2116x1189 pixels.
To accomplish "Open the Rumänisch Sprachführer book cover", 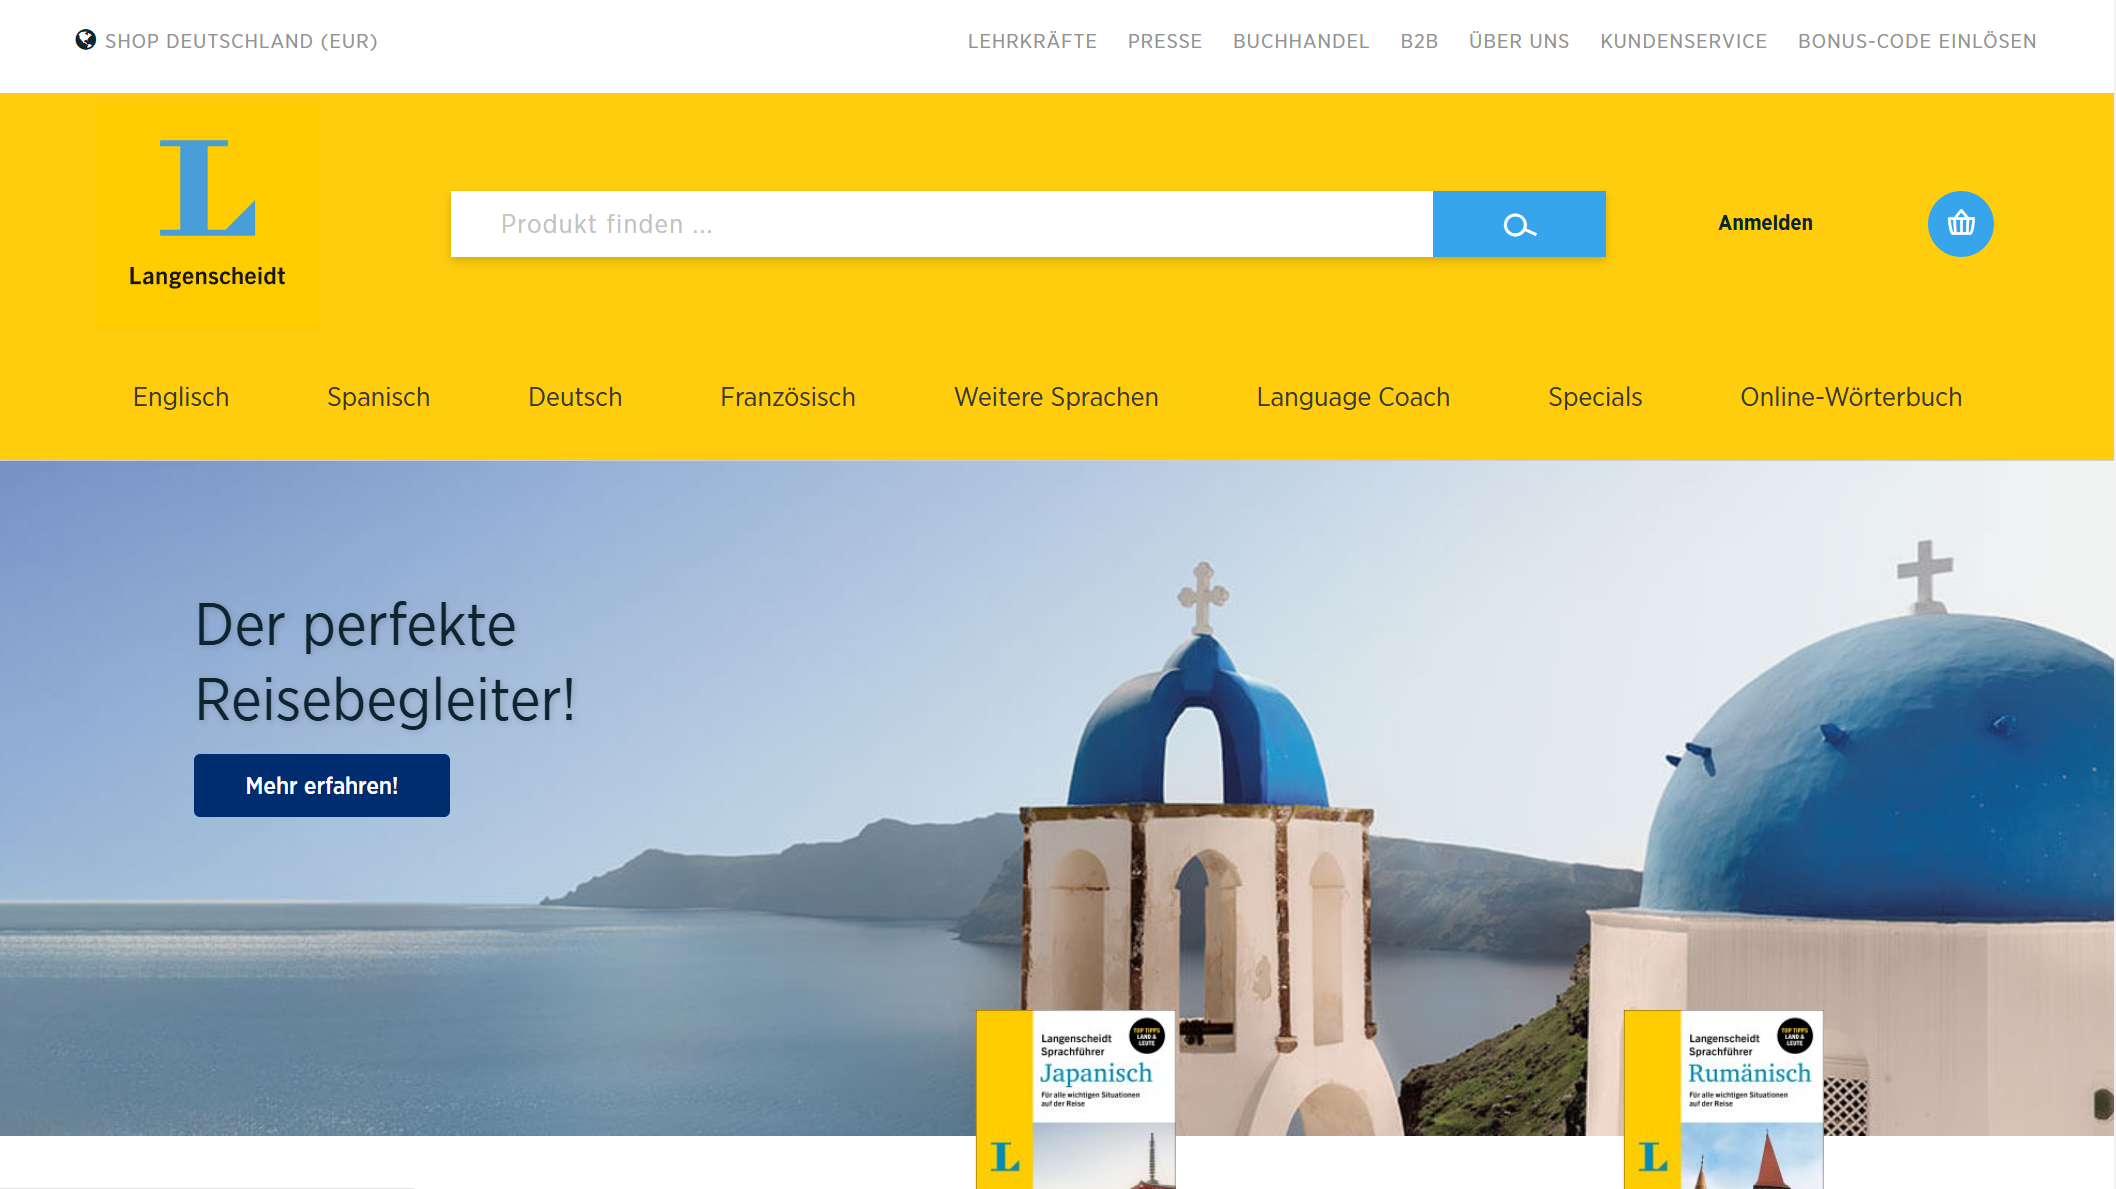I will pyautogui.click(x=1724, y=1099).
